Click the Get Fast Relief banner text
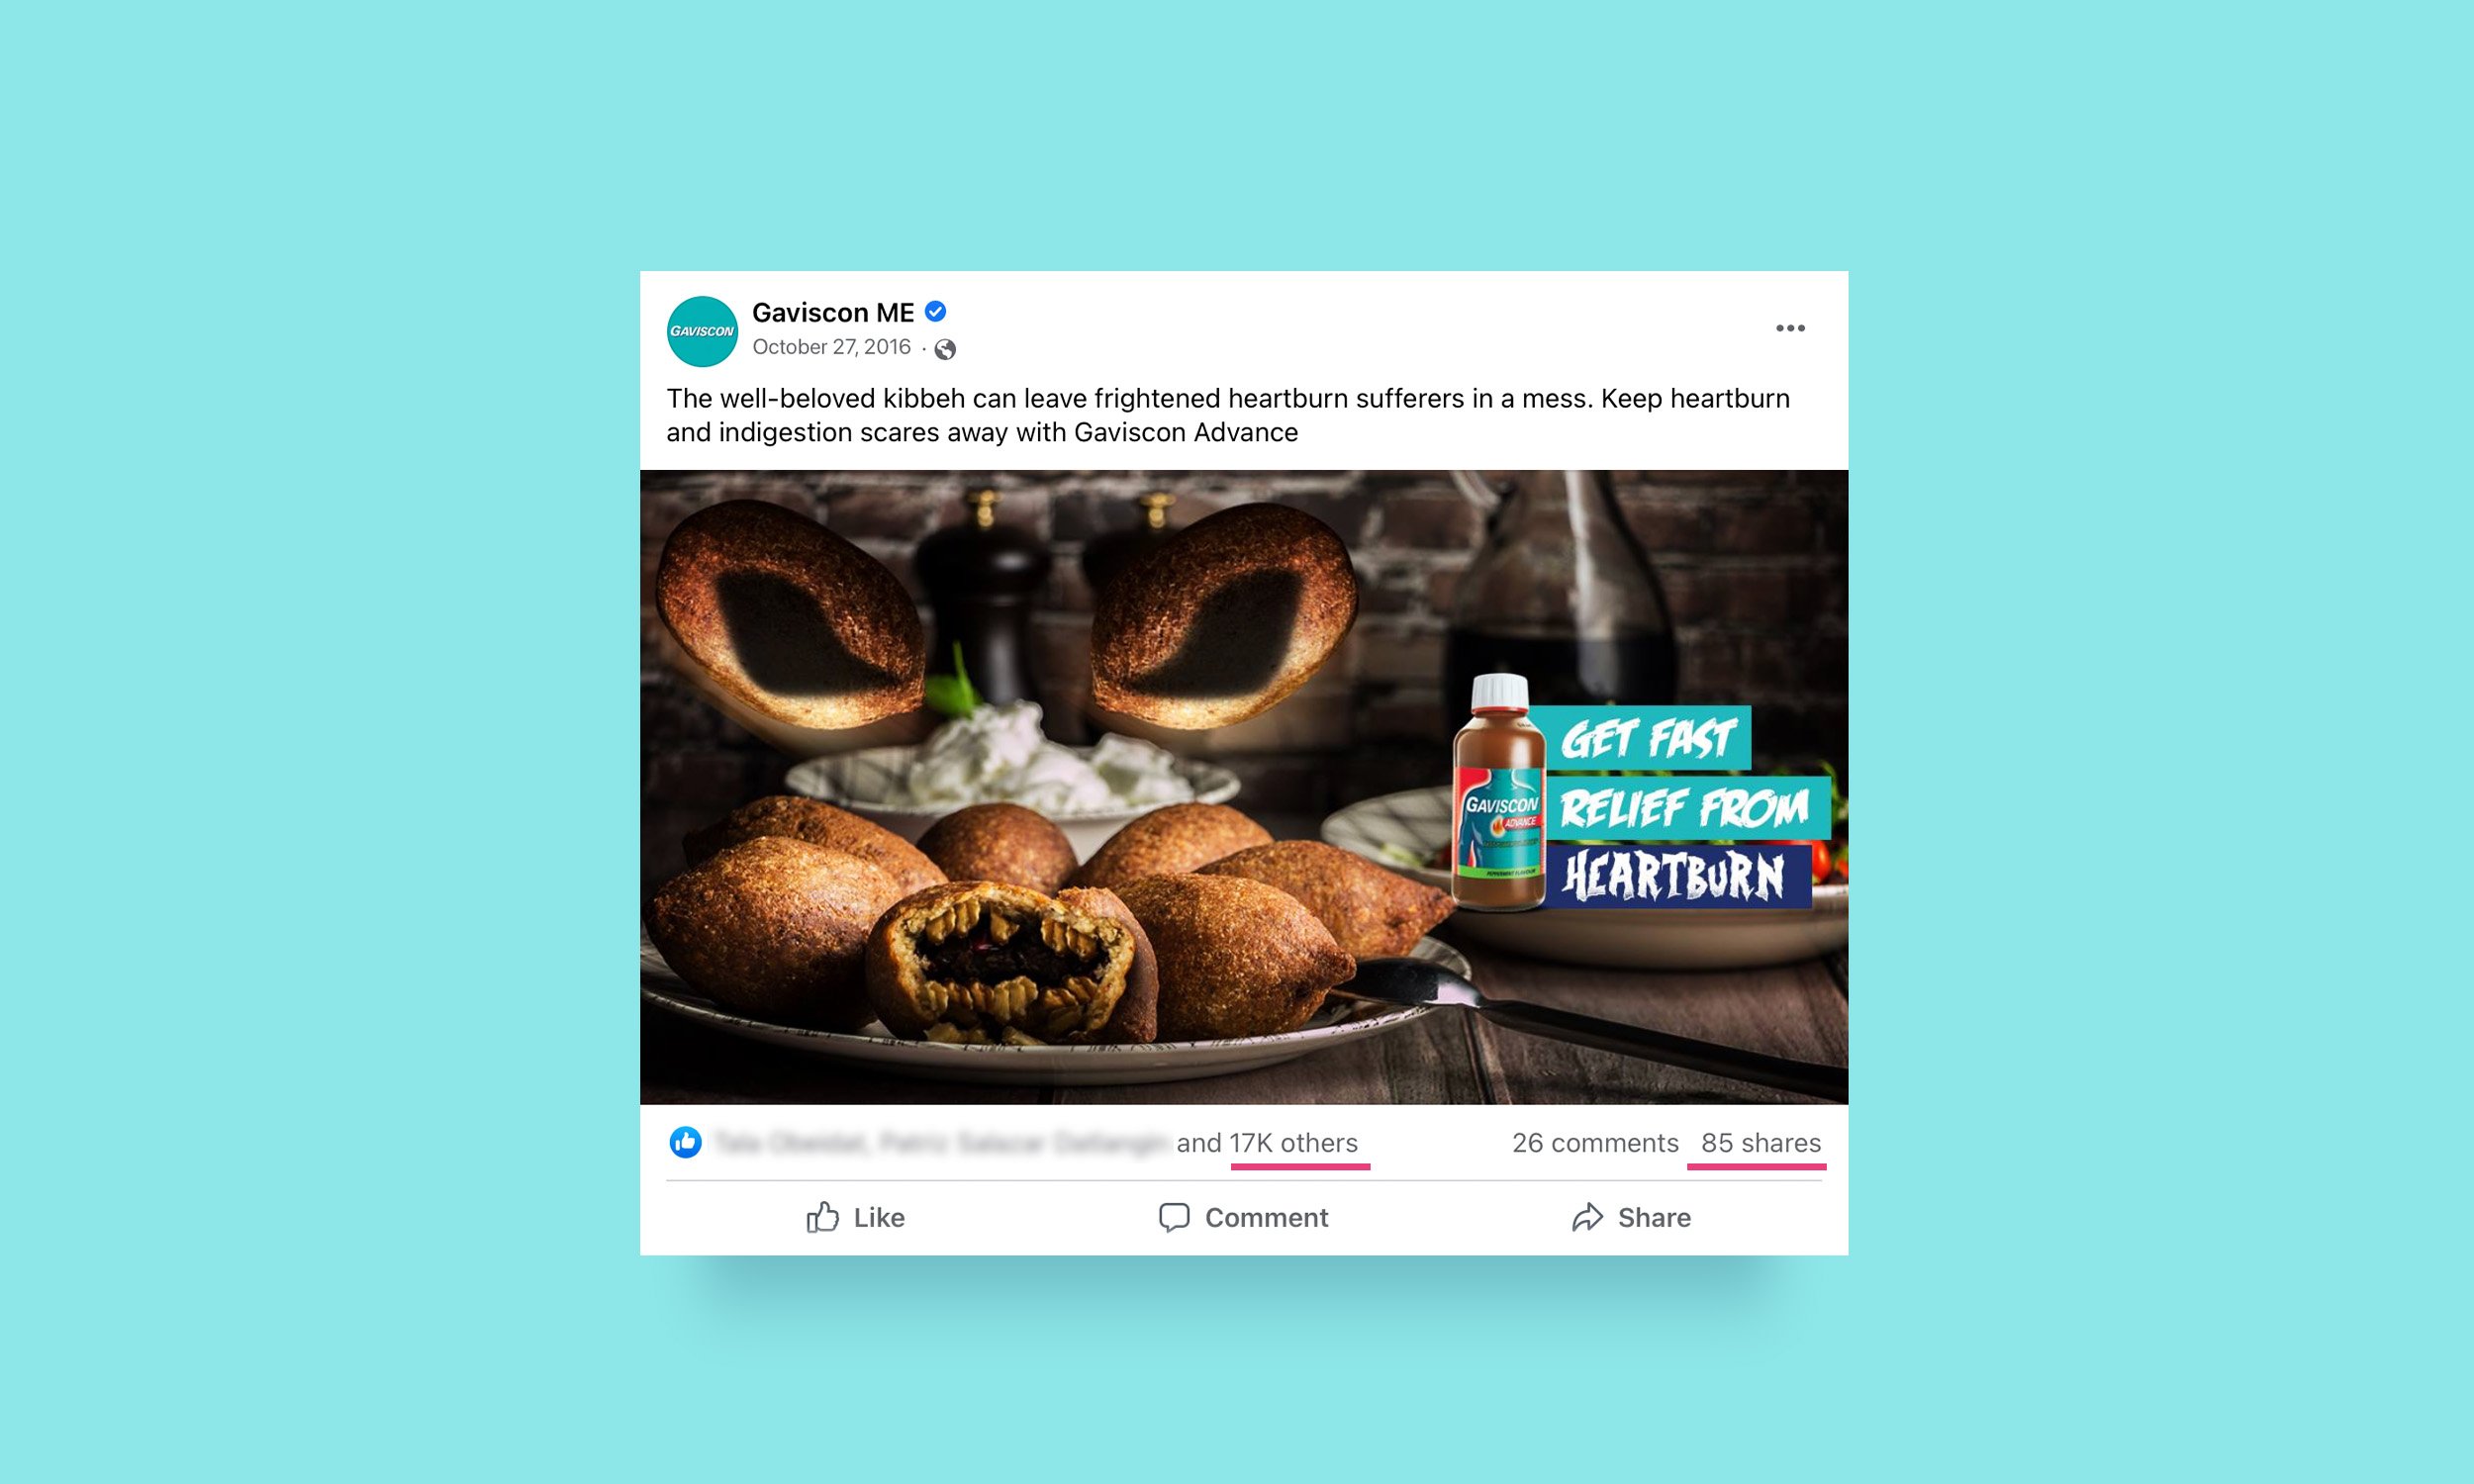 tap(1686, 807)
